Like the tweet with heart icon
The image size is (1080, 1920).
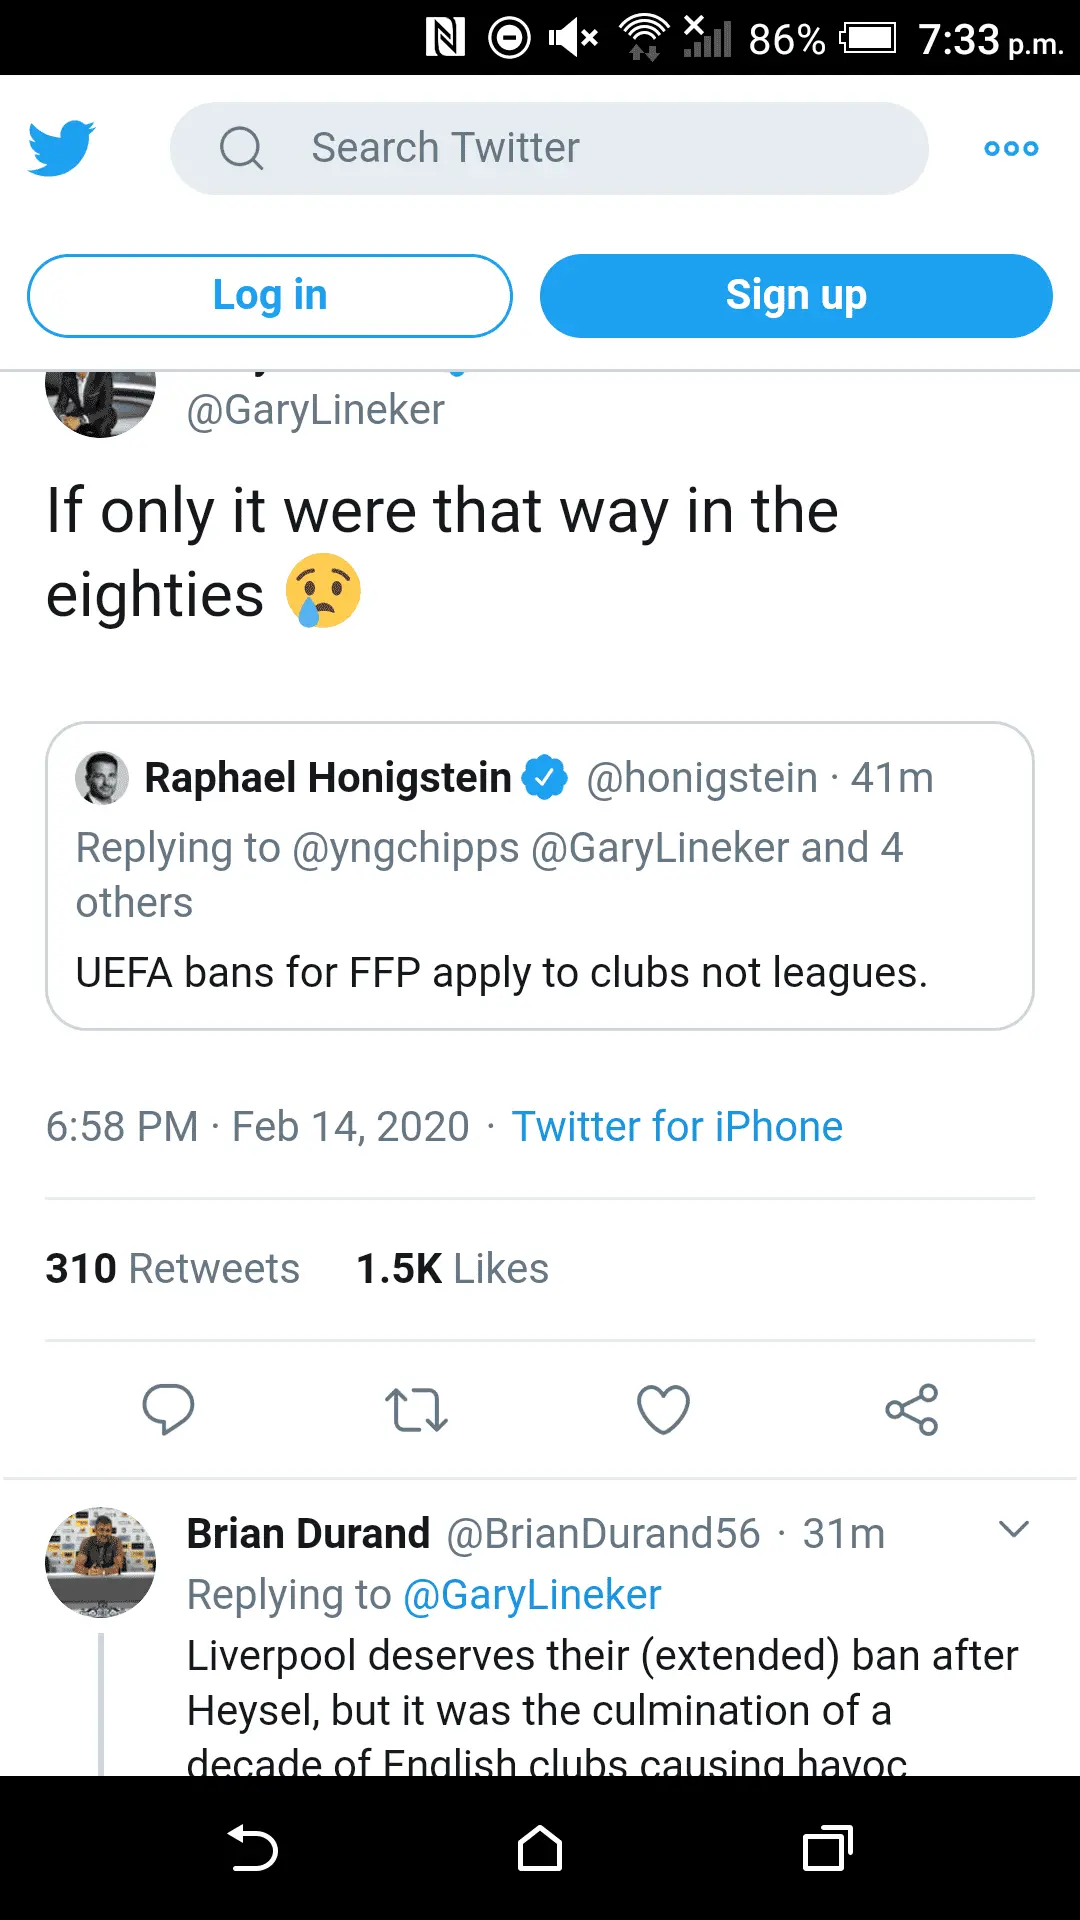(664, 1410)
